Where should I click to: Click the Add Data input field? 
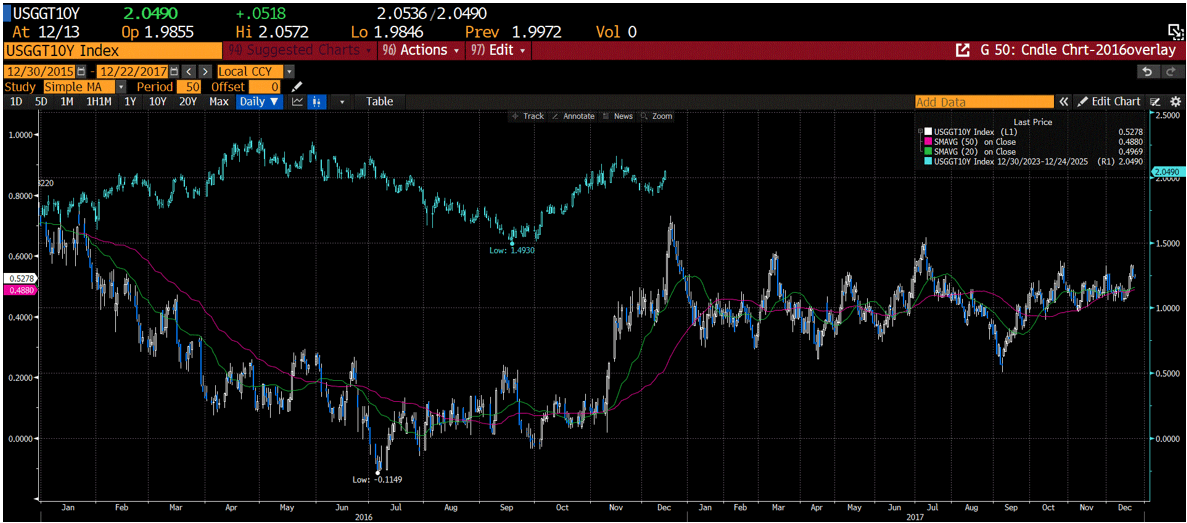coord(984,101)
